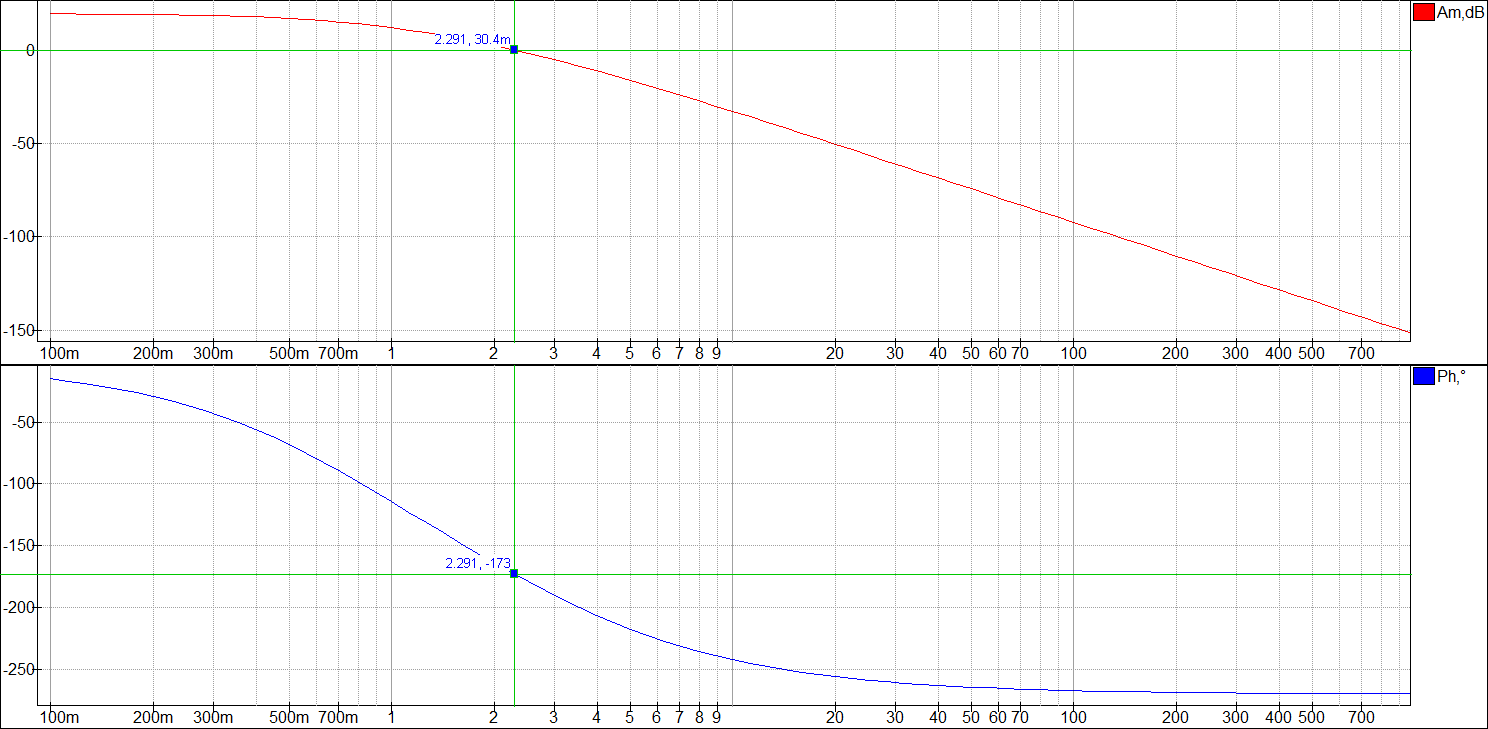Click the 200 frequency label under the phase plot
The image size is (1488, 729).
tap(1176, 718)
